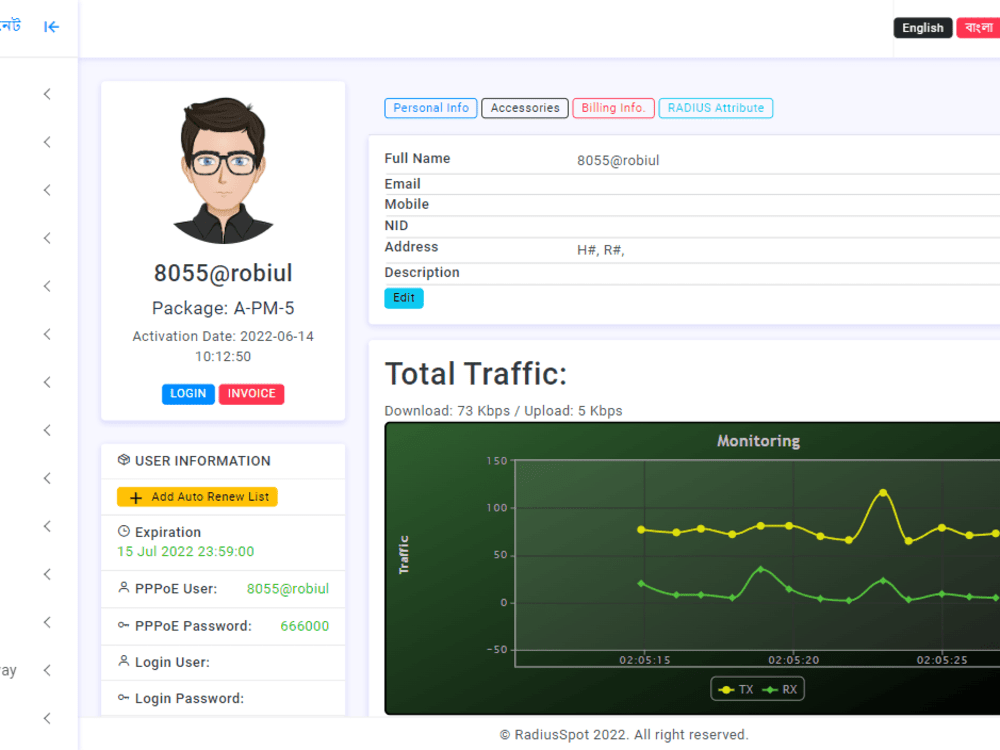This screenshot has height=750, width=1000.
Task: Click the clock icon next to Expiration
Action: click(x=124, y=531)
